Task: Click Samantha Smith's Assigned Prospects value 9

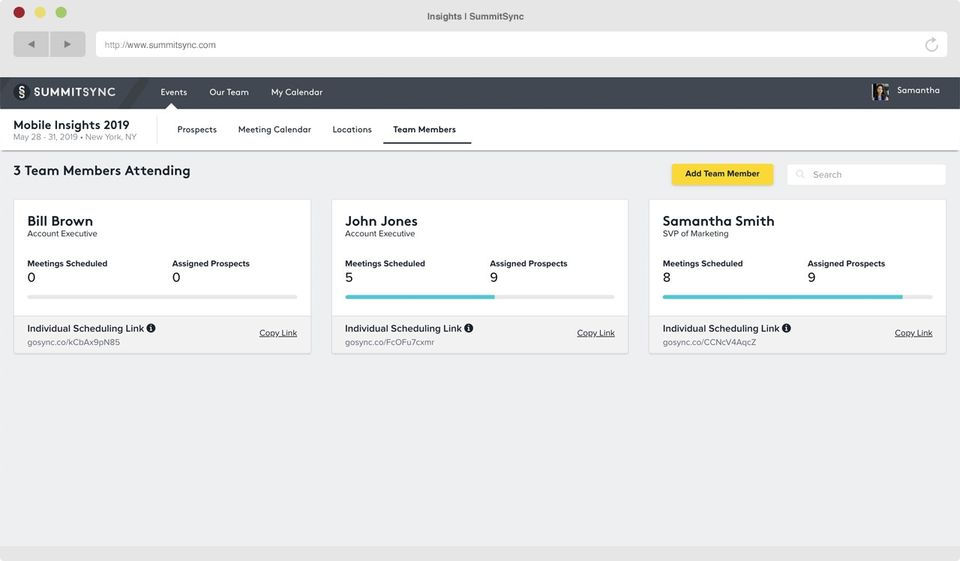Action: click(811, 277)
